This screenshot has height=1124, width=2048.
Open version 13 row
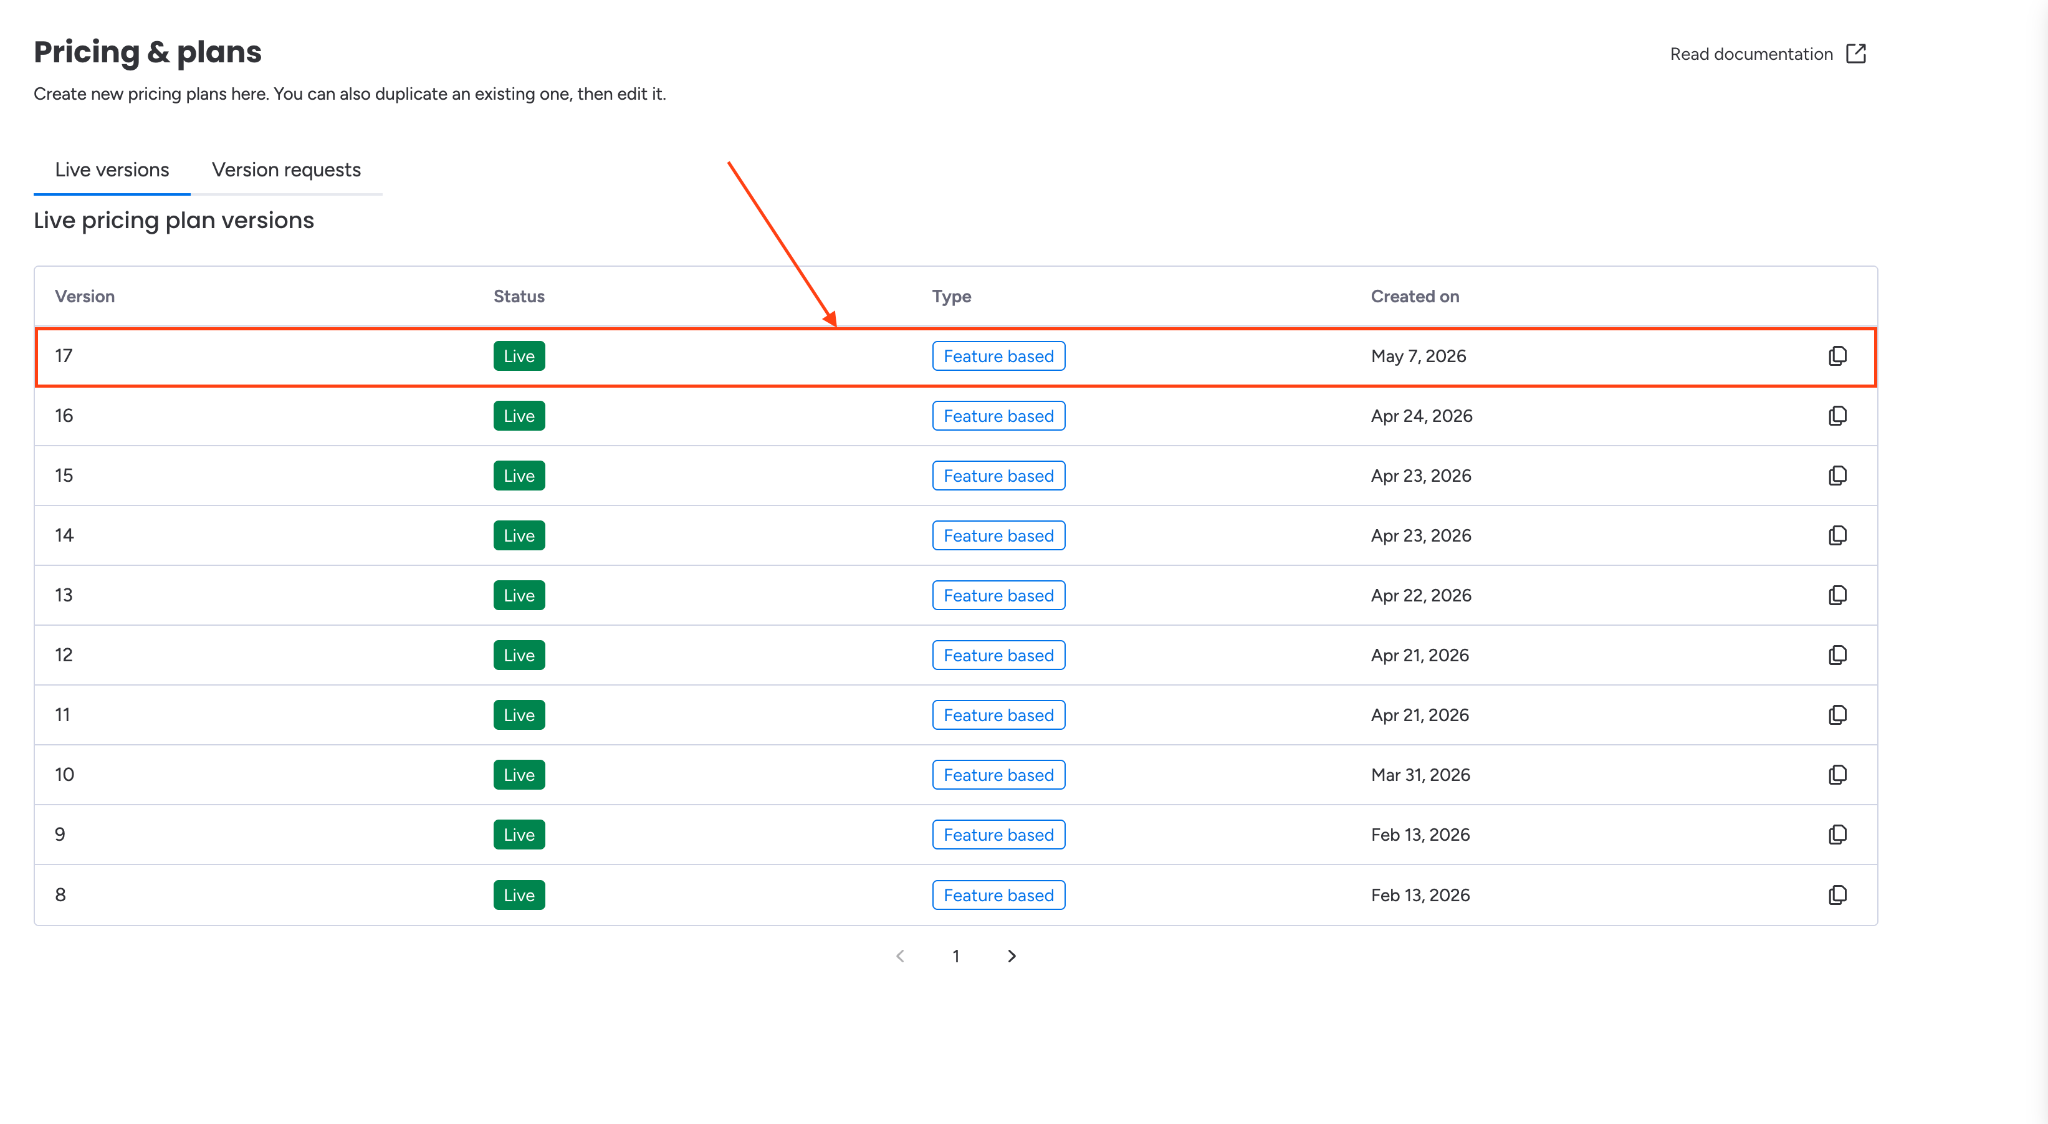(x=955, y=595)
